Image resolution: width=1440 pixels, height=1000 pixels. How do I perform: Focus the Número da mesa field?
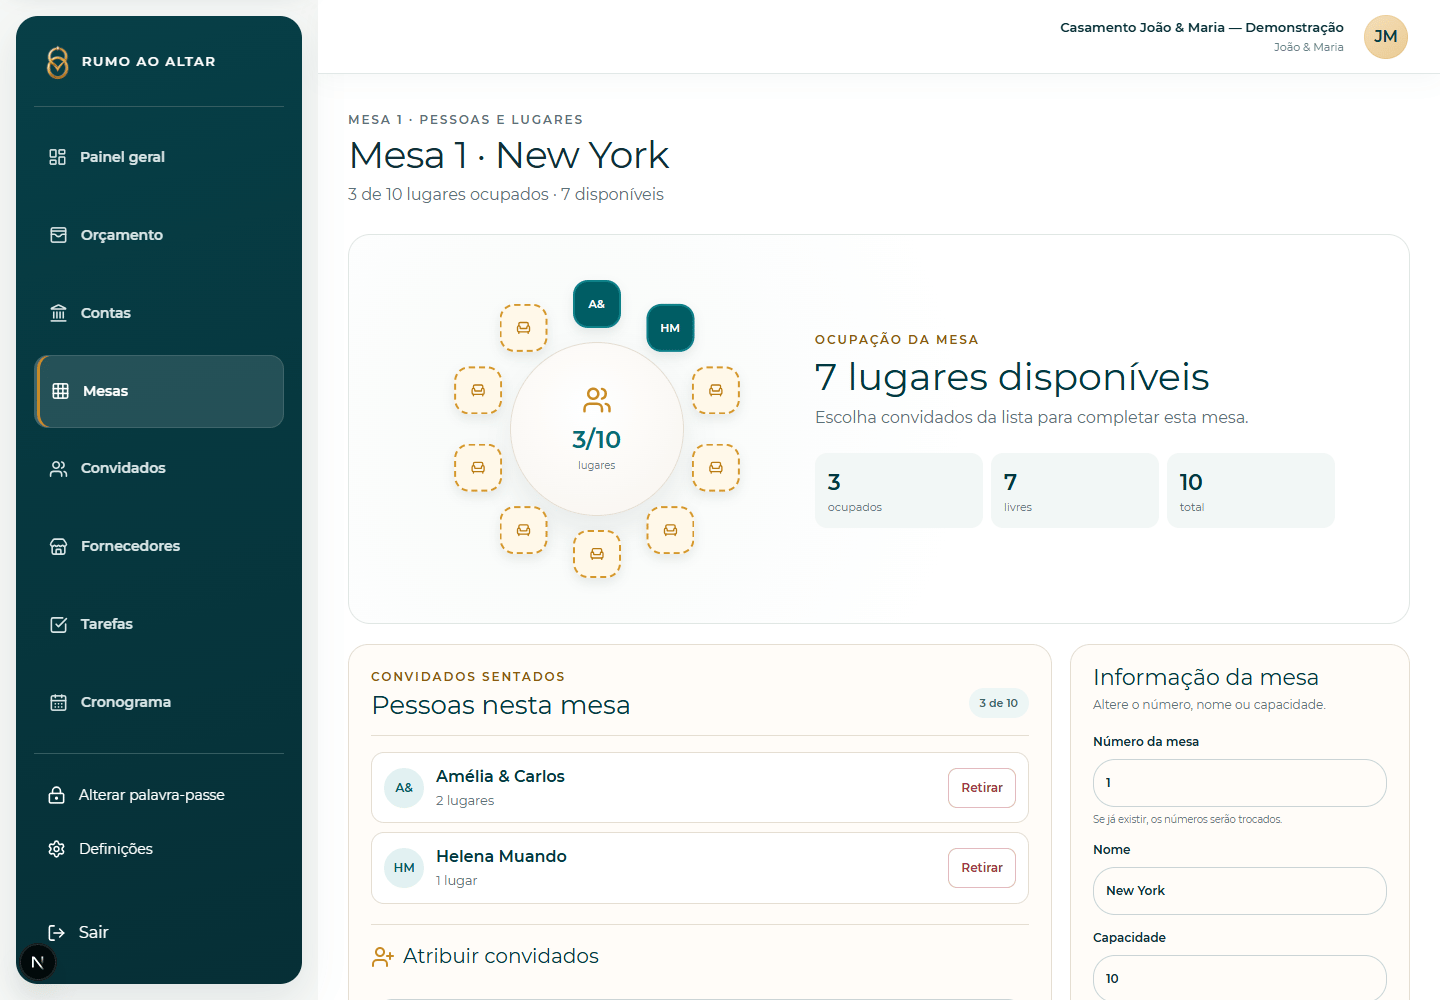click(x=1240, y=783)
